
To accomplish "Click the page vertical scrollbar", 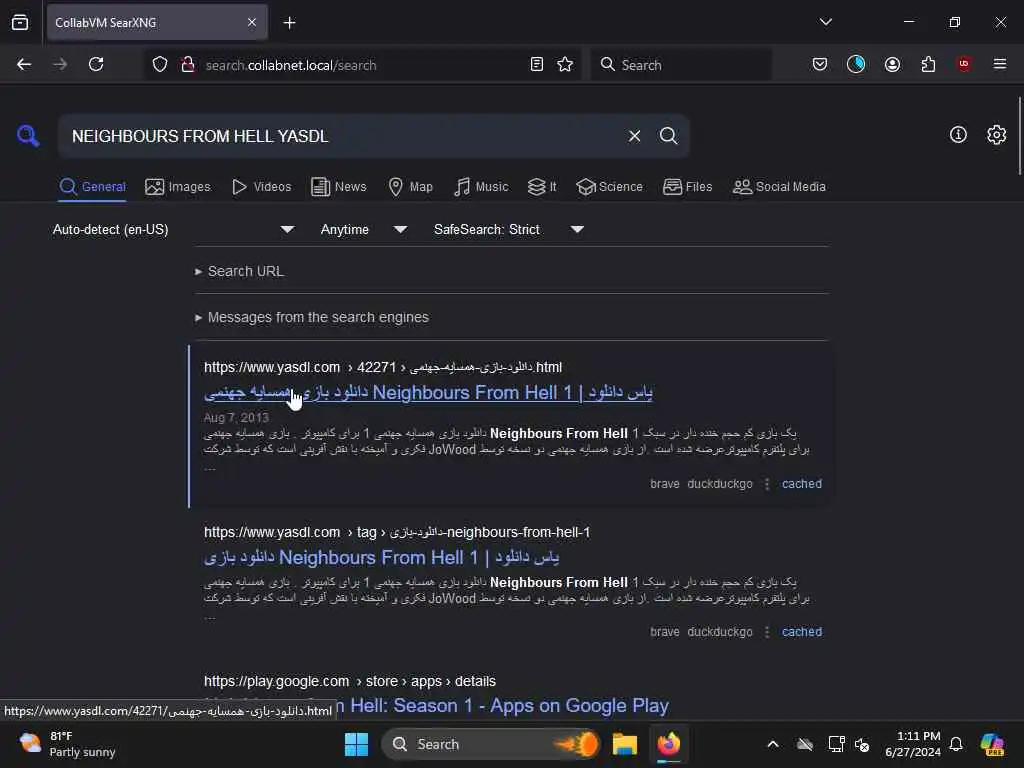I will click(1019, 136).
